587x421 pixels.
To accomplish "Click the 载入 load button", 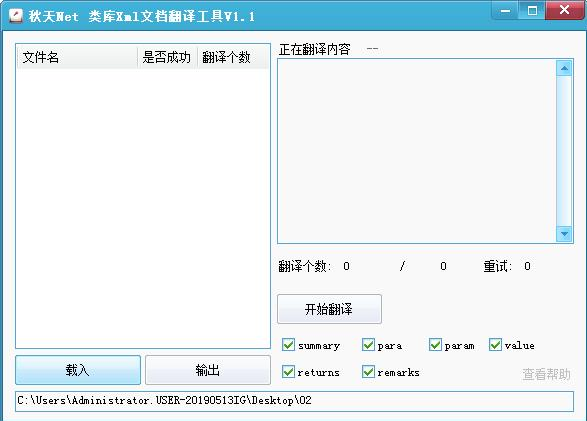I will click(78, 370).
